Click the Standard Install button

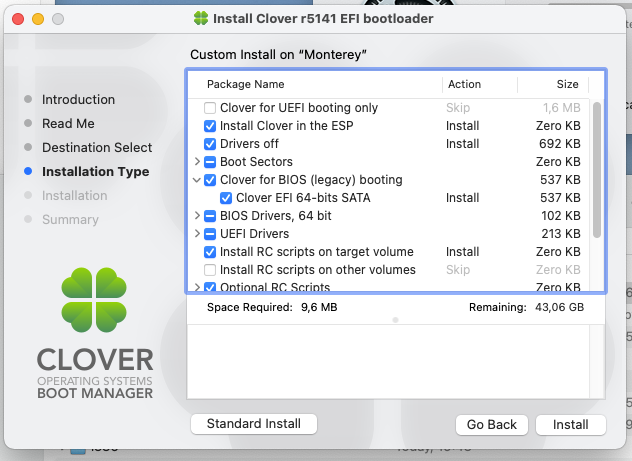pos(254,424)
